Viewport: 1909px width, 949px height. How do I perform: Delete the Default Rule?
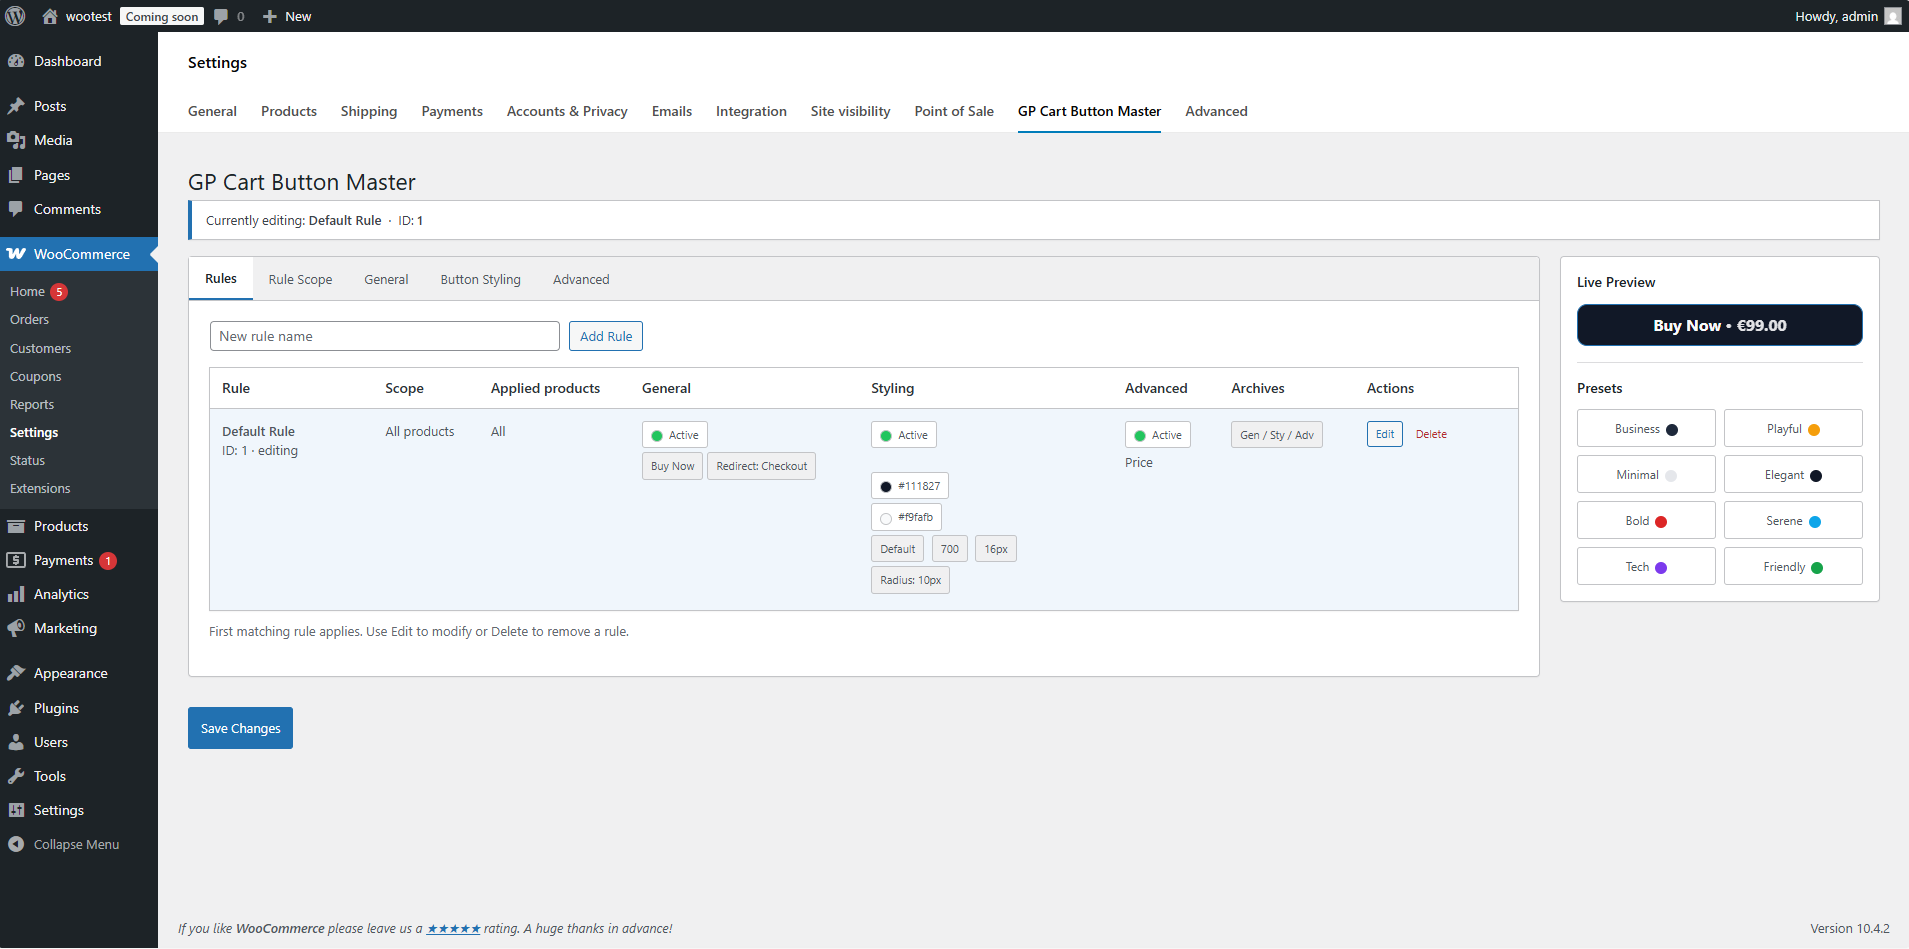(x=1431, y=434)
